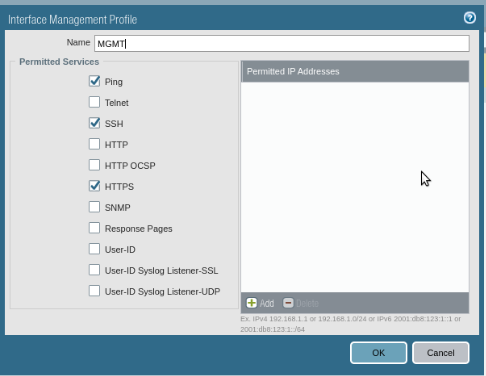The width and height of the screenshot is (486, 376).
Task: Click the Permitted IP Addresses column header
Action: (x=355, y=71)
